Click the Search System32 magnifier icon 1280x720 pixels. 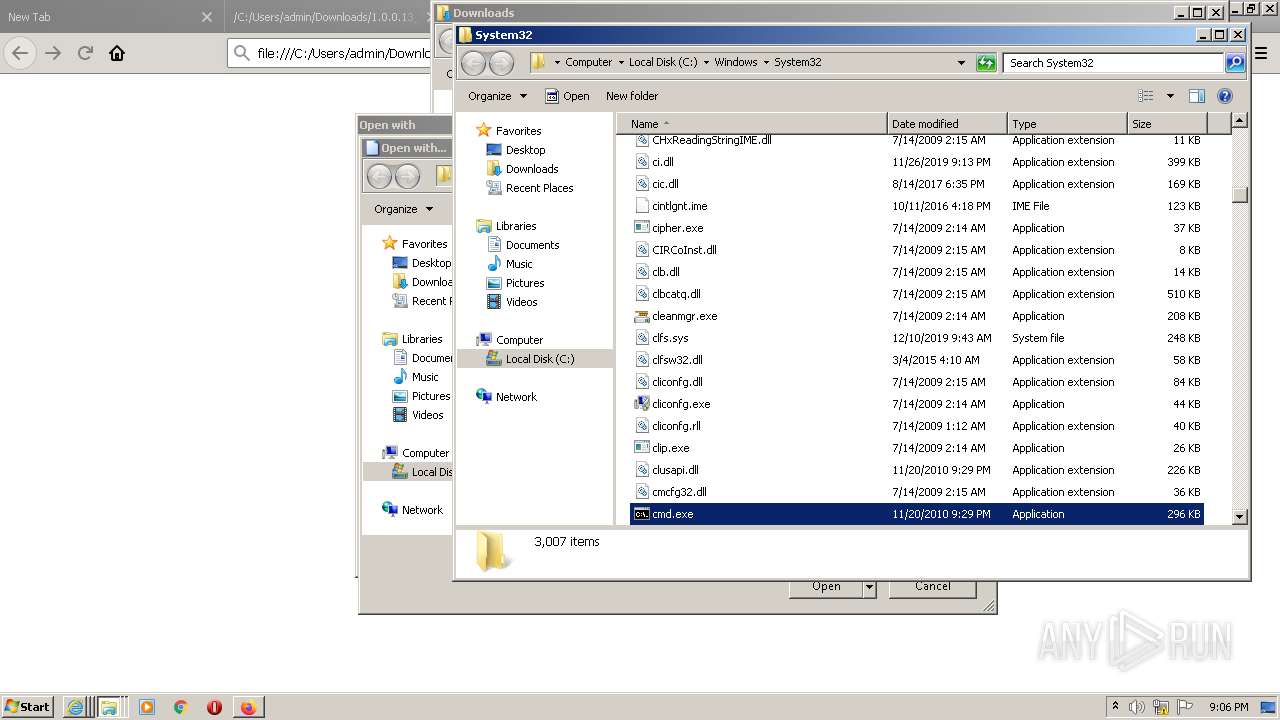(1235, 62)
